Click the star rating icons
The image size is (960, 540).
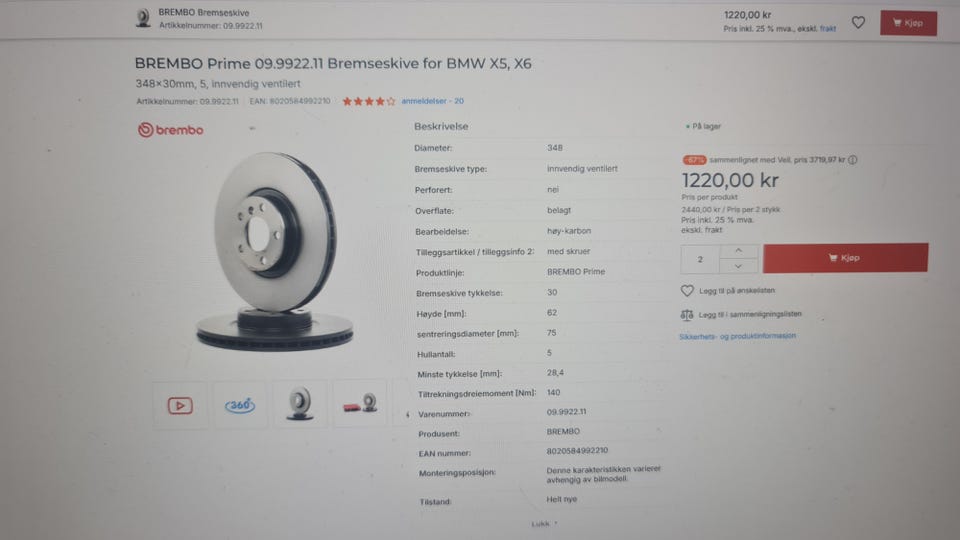point(369,102)
